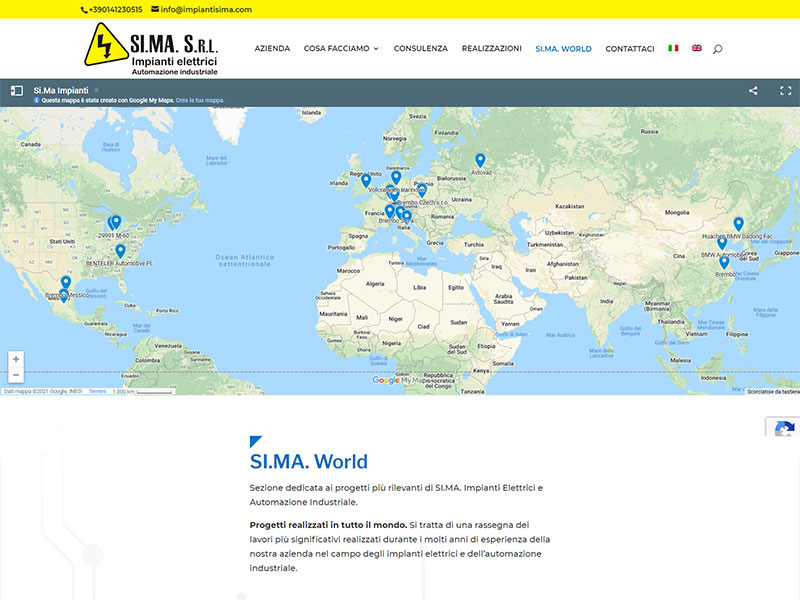This screenshot has width=800, height=600.
Task: Select the Brembo Messico map pin
Action: click(x=64, y=295)
